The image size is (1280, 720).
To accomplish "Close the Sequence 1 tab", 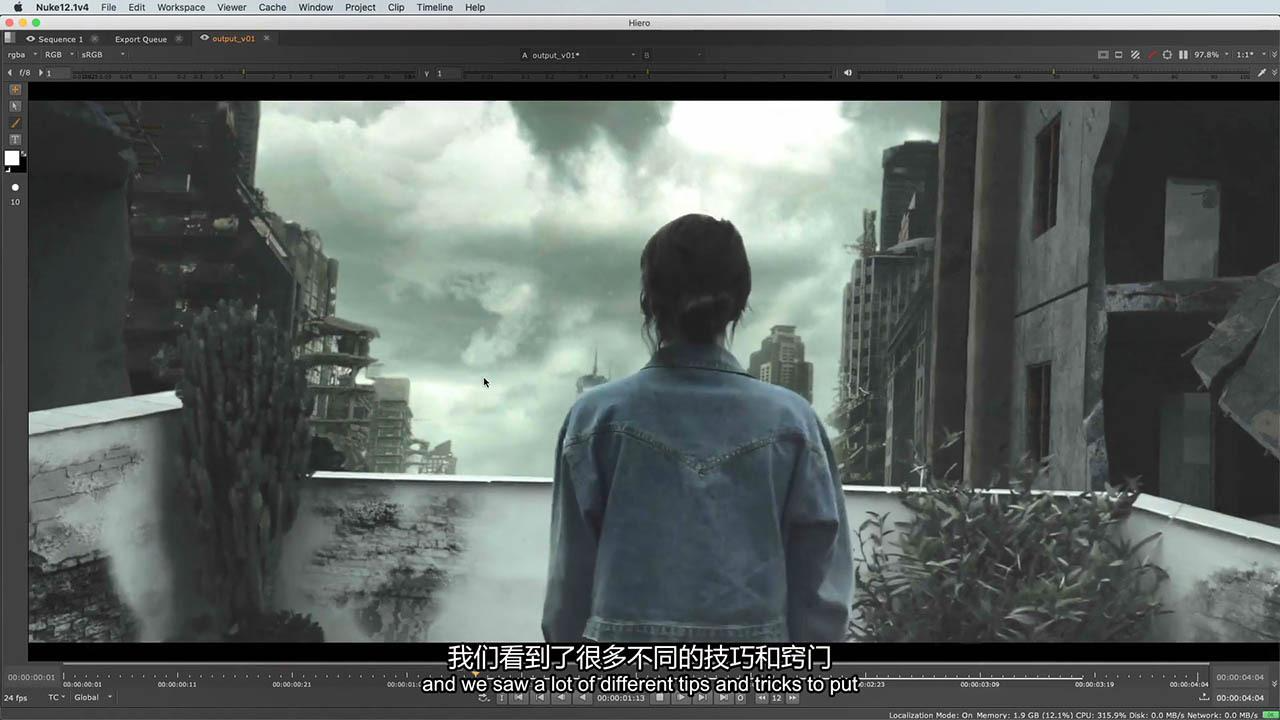I will point(94,39).
